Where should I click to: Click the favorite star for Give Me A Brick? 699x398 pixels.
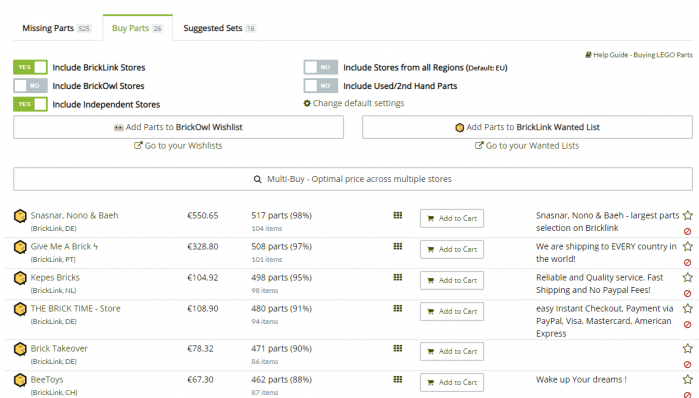click(x=687, y=246)
